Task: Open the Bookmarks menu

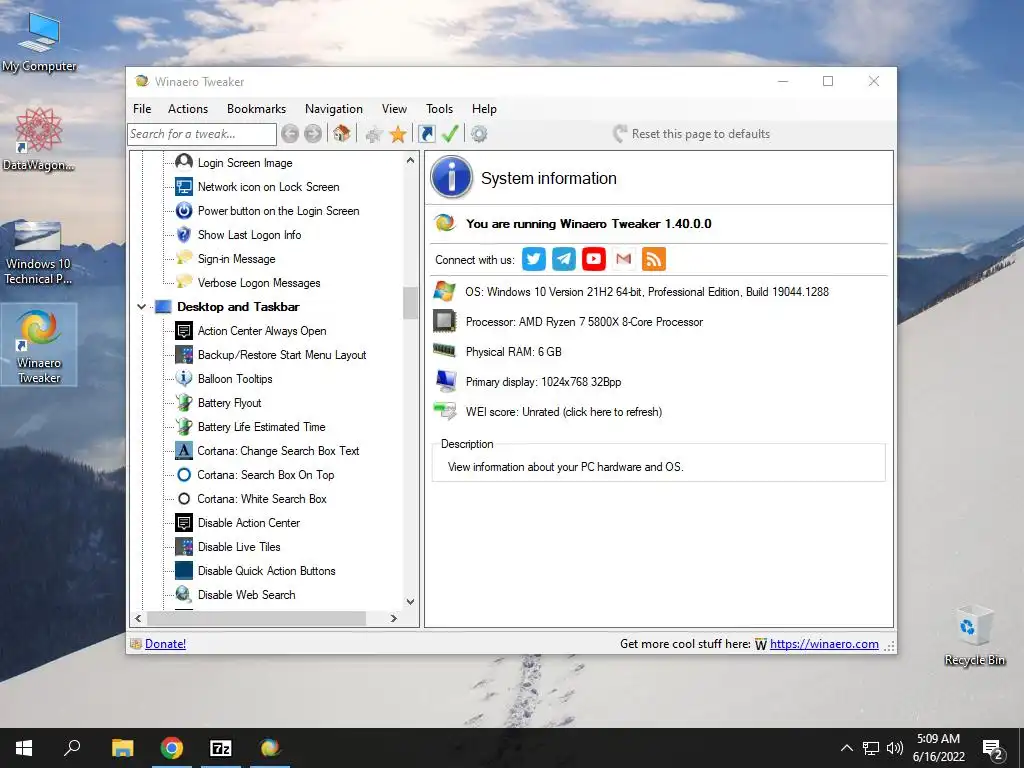Action: [256, 109]
